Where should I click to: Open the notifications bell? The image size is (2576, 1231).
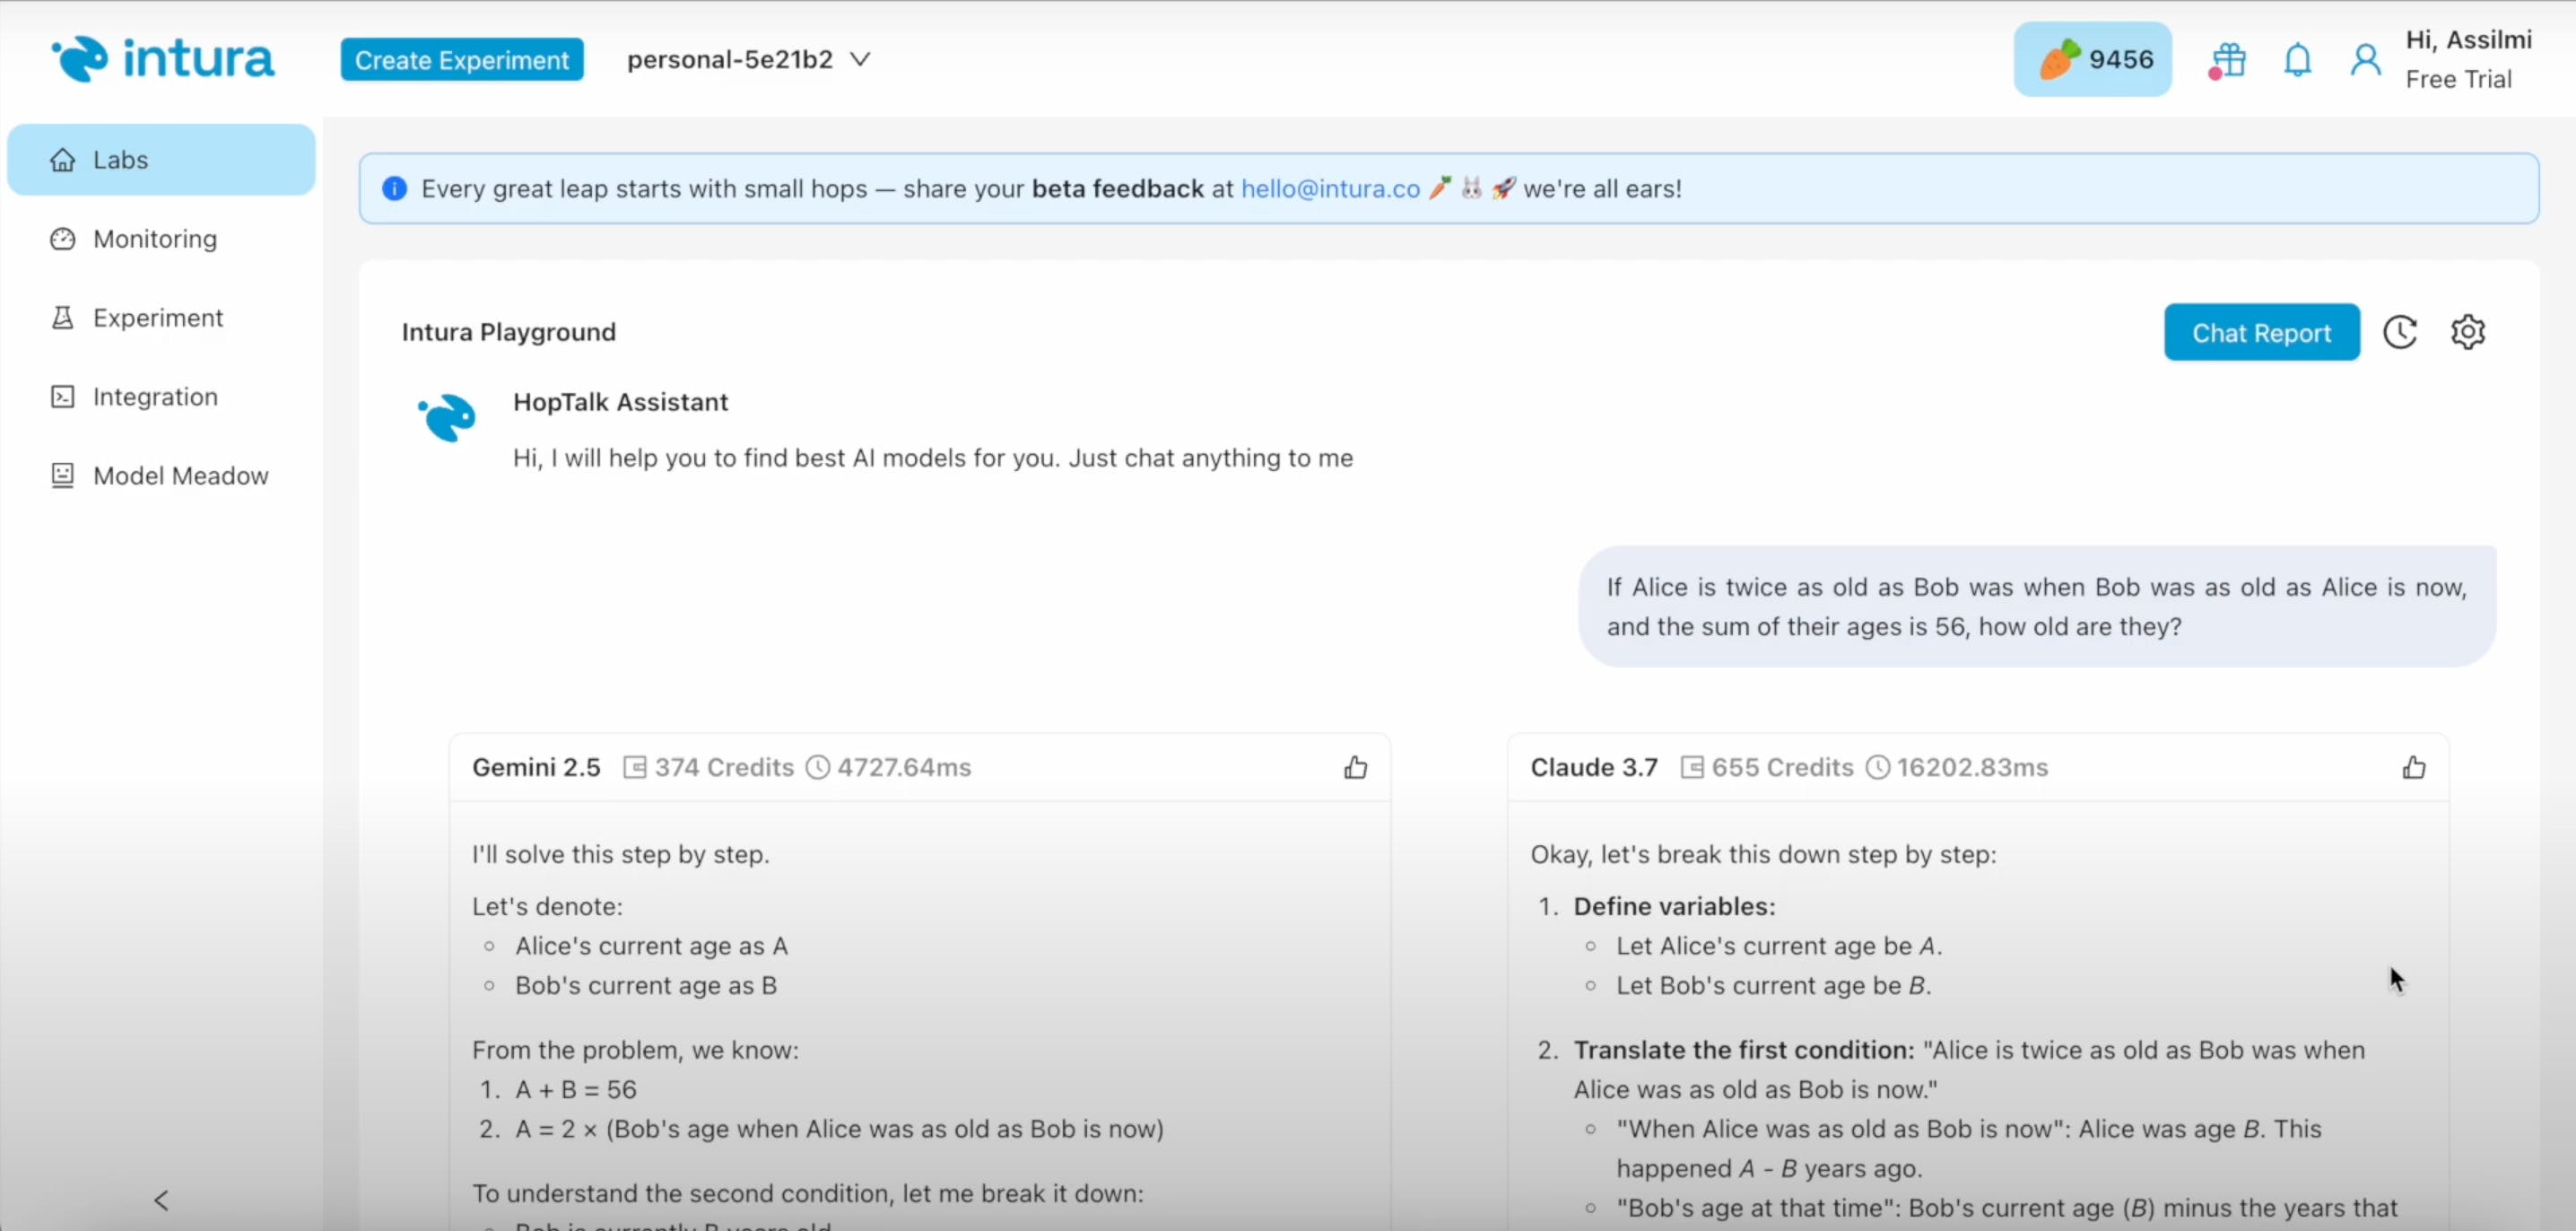(x=2298, y=60)
